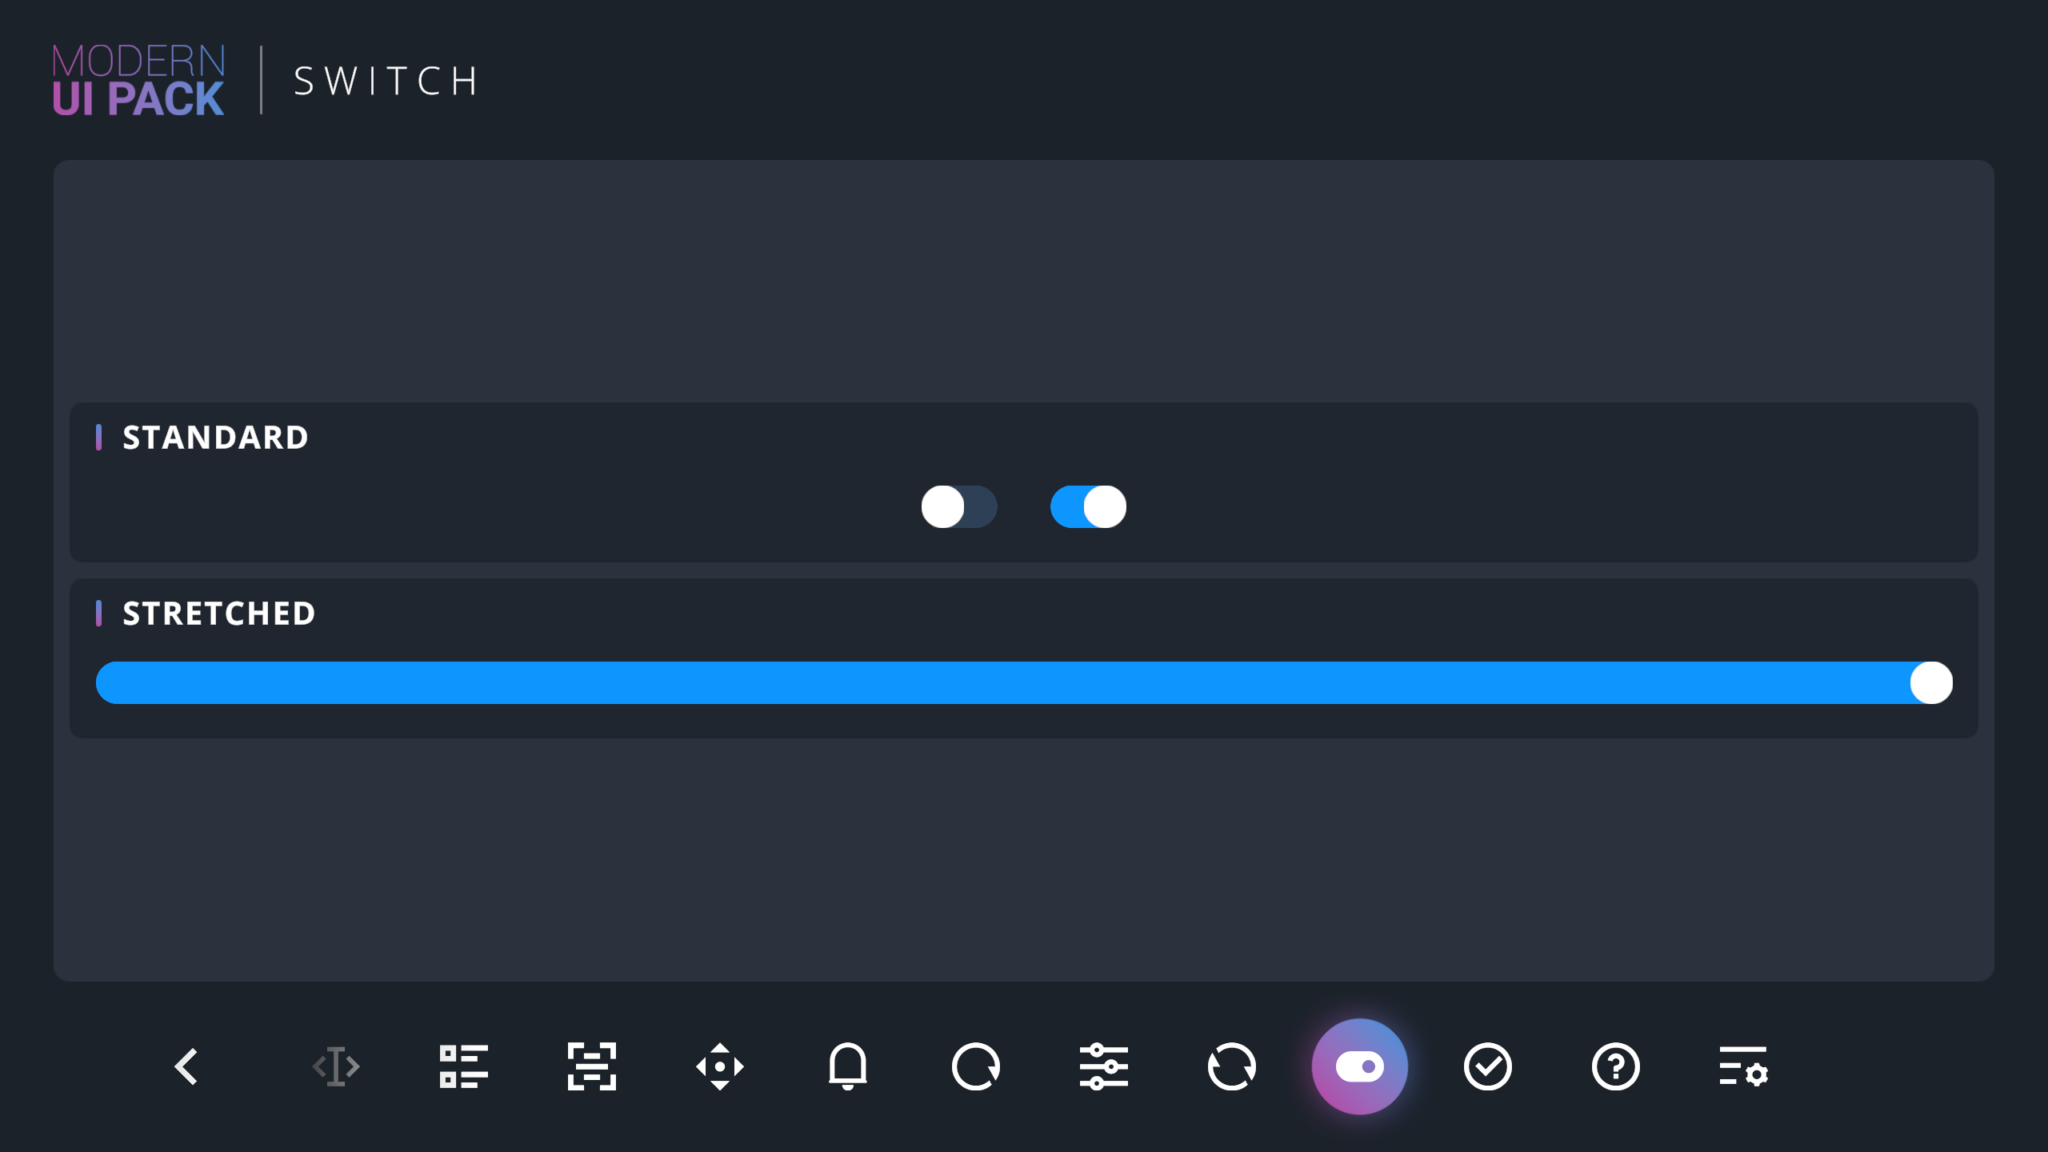
Task: Click the refresh icon in the toolbar
Action: click(x=976, y=1066)
